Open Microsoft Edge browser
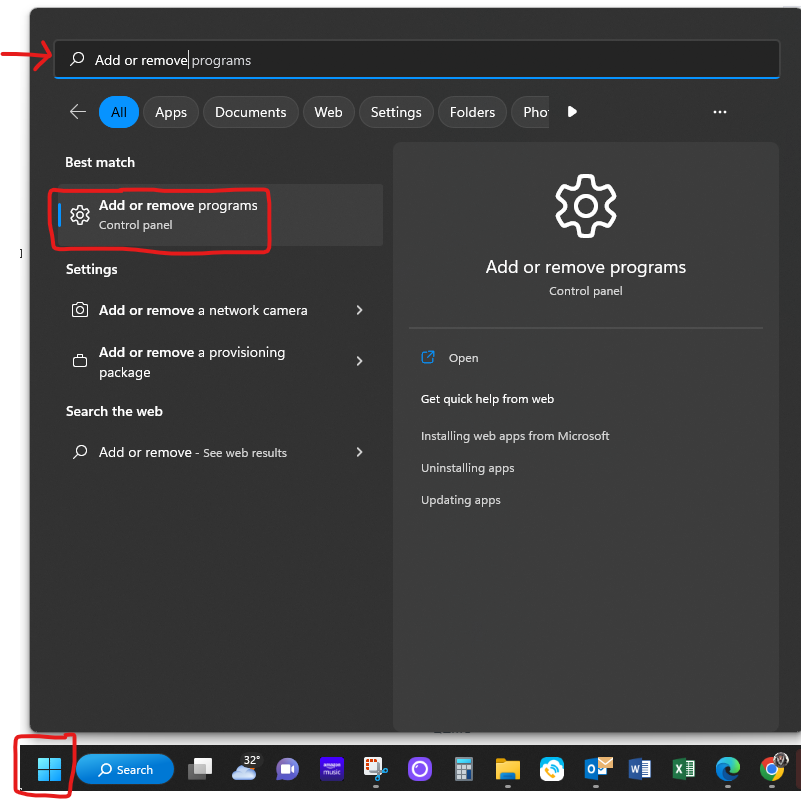The image size is (801, 799). pos(727,769)
